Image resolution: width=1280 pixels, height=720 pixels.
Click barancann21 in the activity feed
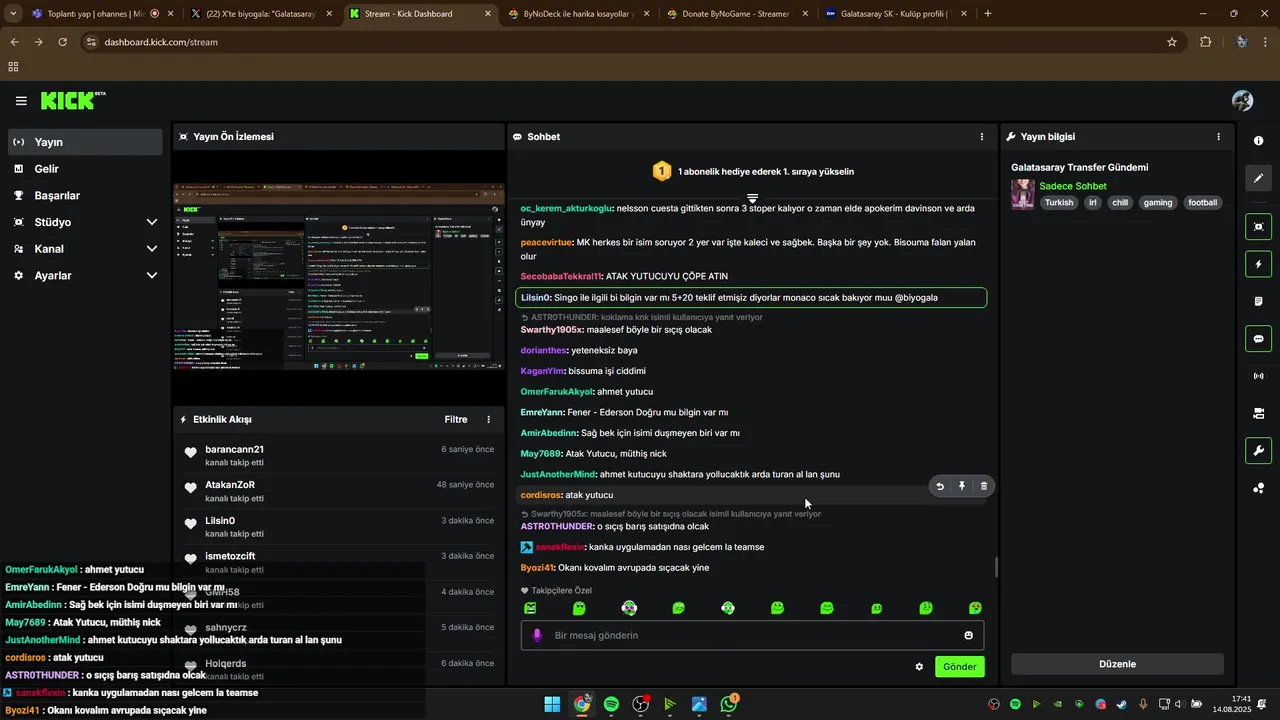tap(235, 450)
